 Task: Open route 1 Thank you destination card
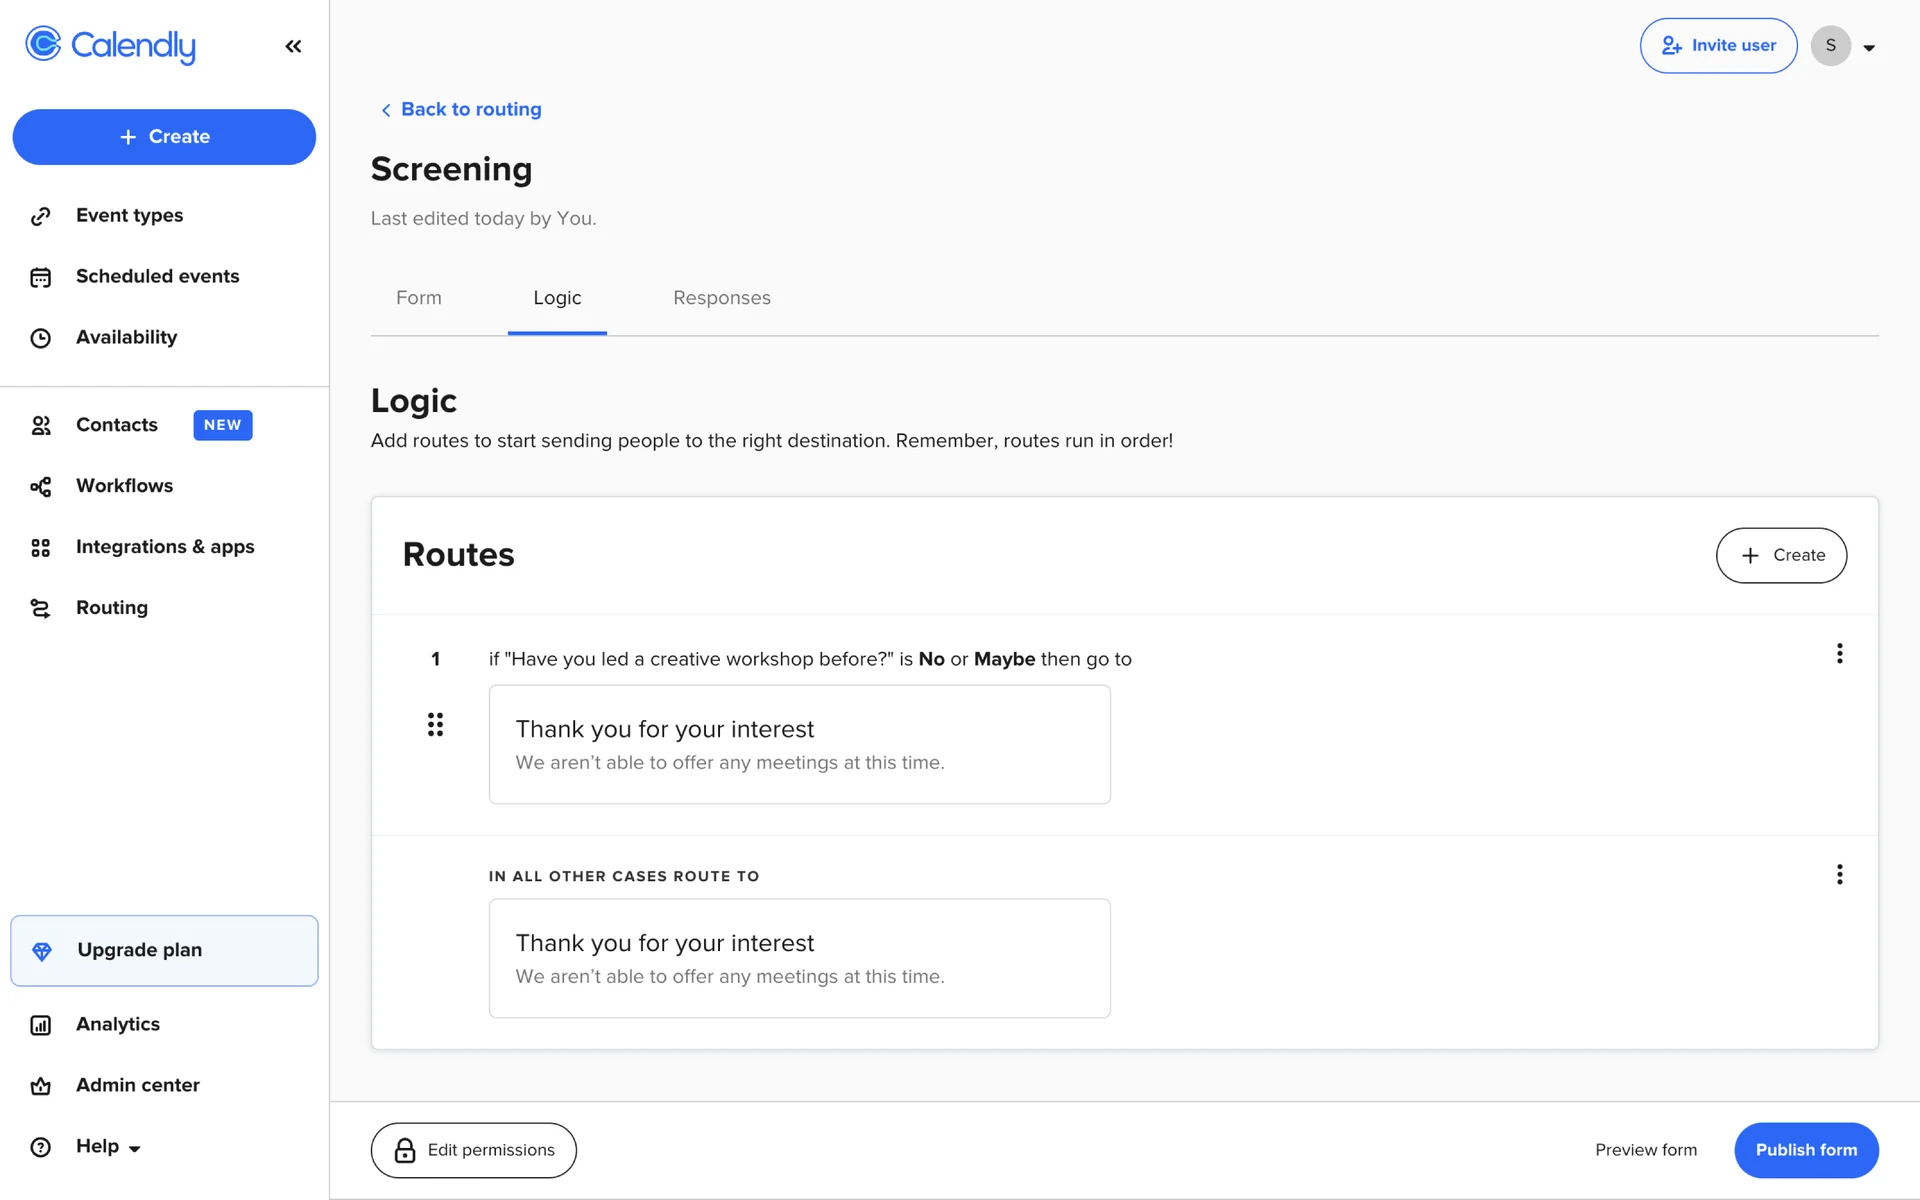pos(799,744)
